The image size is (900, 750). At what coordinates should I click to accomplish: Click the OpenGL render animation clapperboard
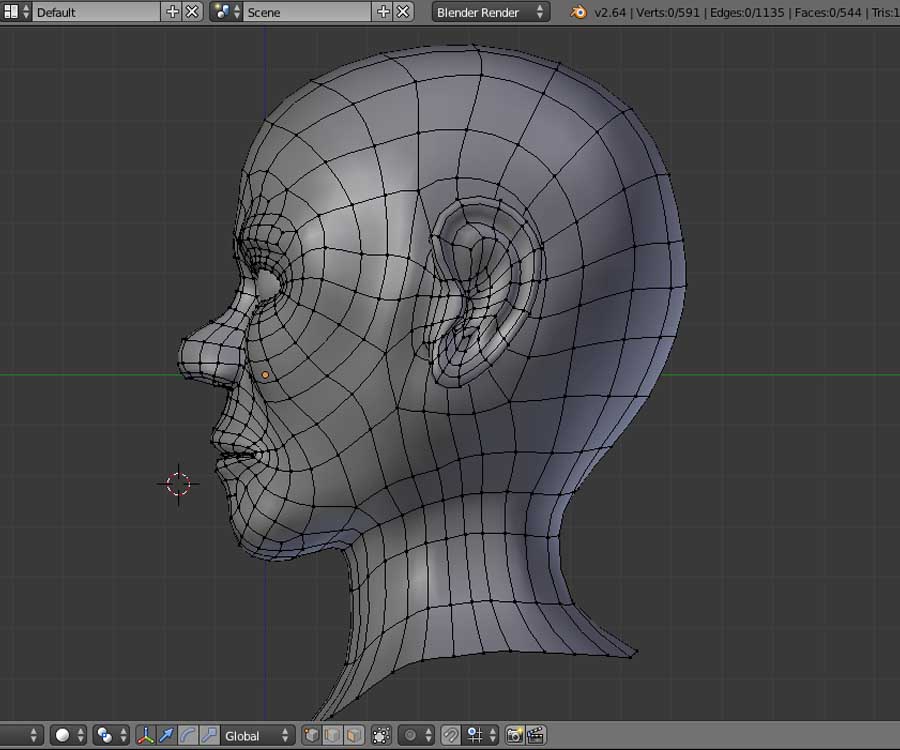click(x=535, y=735)
